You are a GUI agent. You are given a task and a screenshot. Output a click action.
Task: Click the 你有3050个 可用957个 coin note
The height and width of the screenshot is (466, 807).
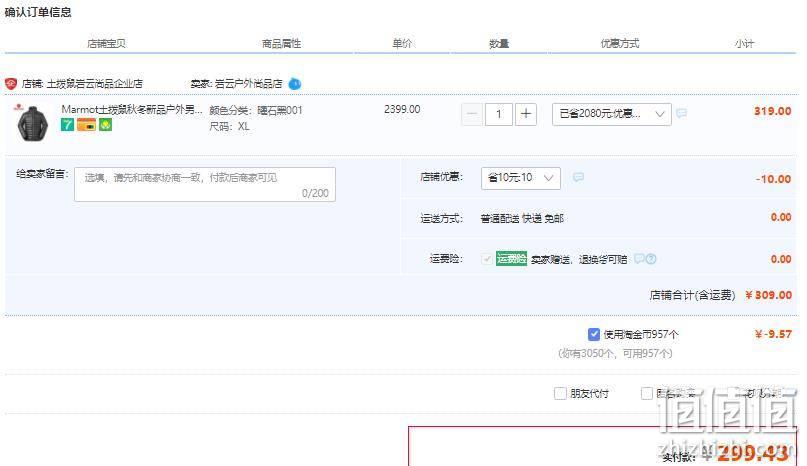616,353
